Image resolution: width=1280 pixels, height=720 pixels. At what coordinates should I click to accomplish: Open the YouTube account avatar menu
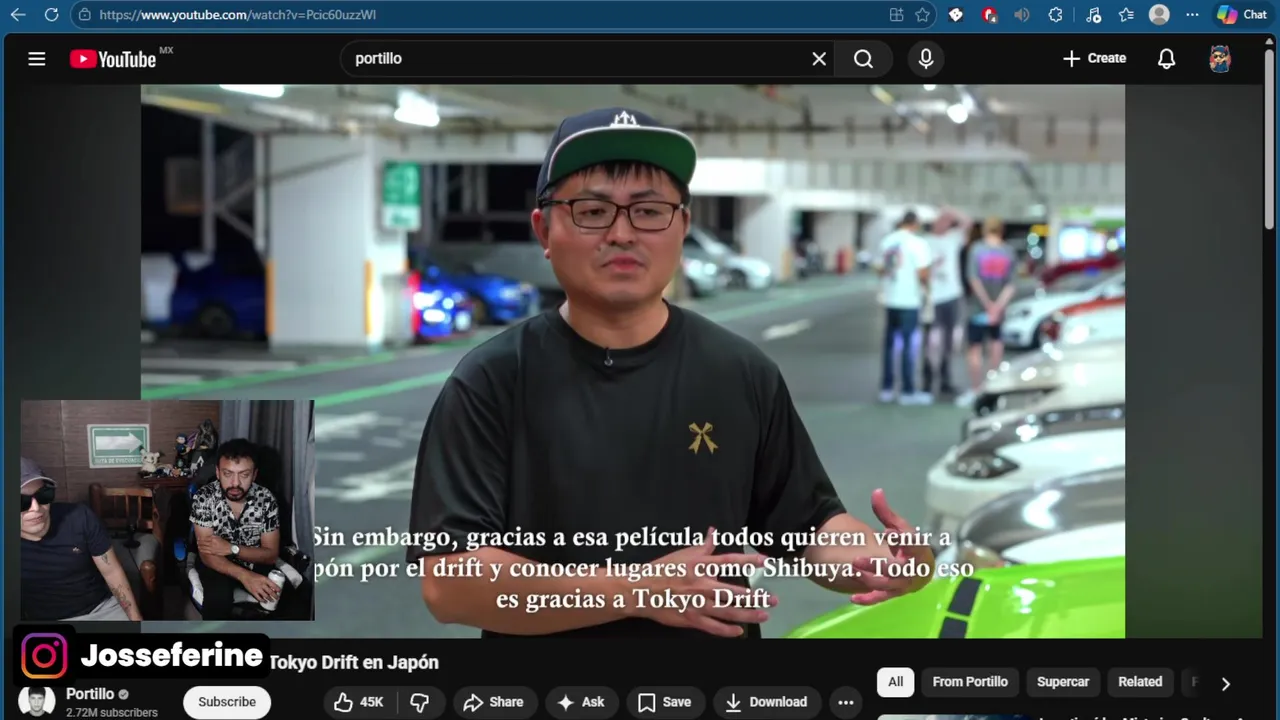tap(1220, 59)
